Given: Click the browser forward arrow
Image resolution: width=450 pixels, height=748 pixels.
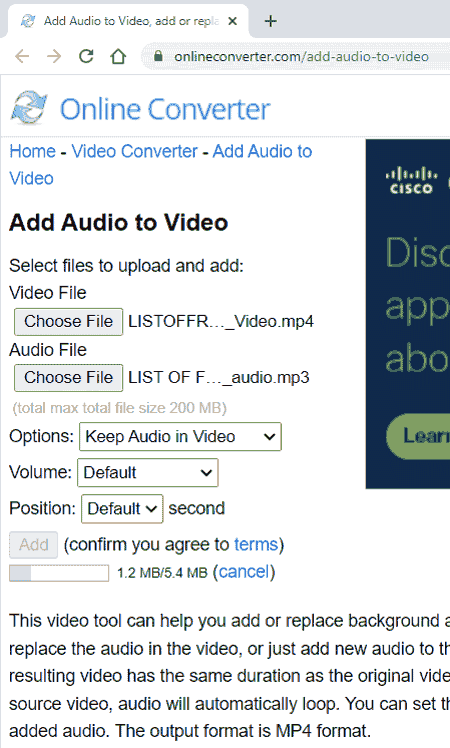Looking at the screenshot, I should click(x=54, y=56).
